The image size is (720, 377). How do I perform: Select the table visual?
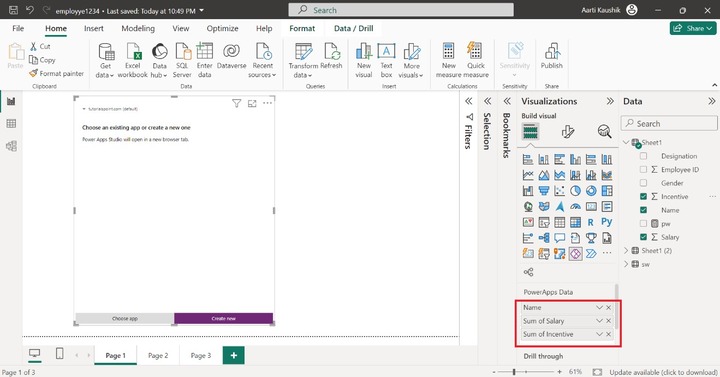[x=559, y=222]
